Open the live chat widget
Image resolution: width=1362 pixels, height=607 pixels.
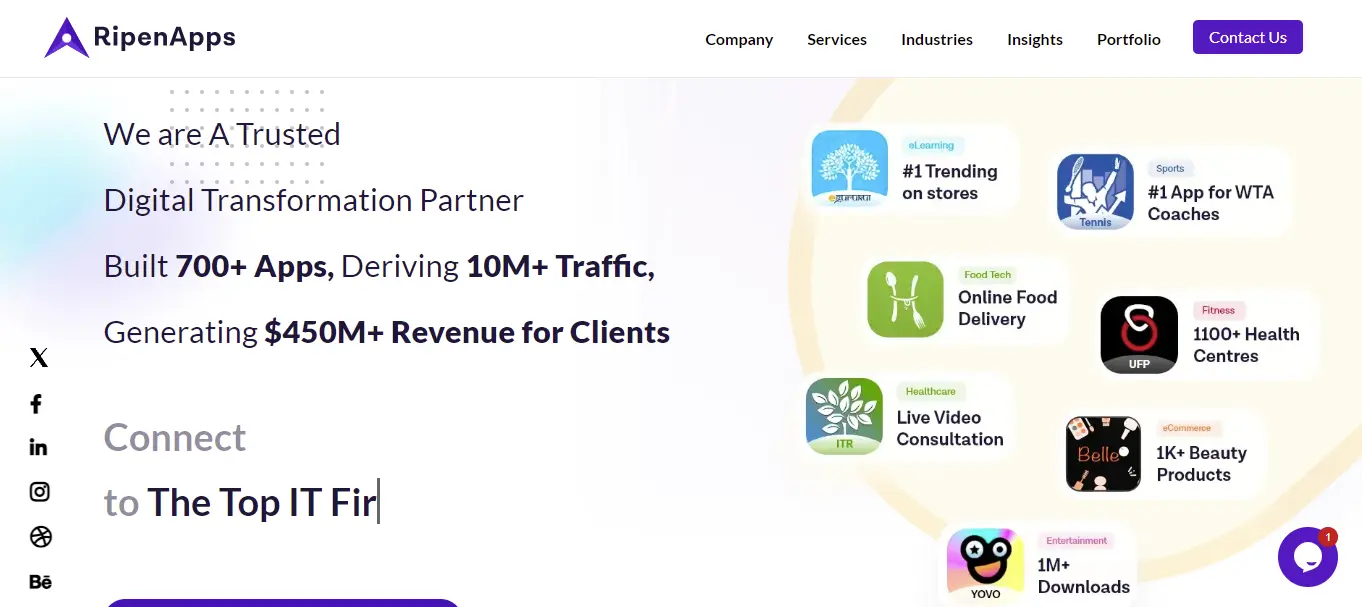tap(1308, 556)
